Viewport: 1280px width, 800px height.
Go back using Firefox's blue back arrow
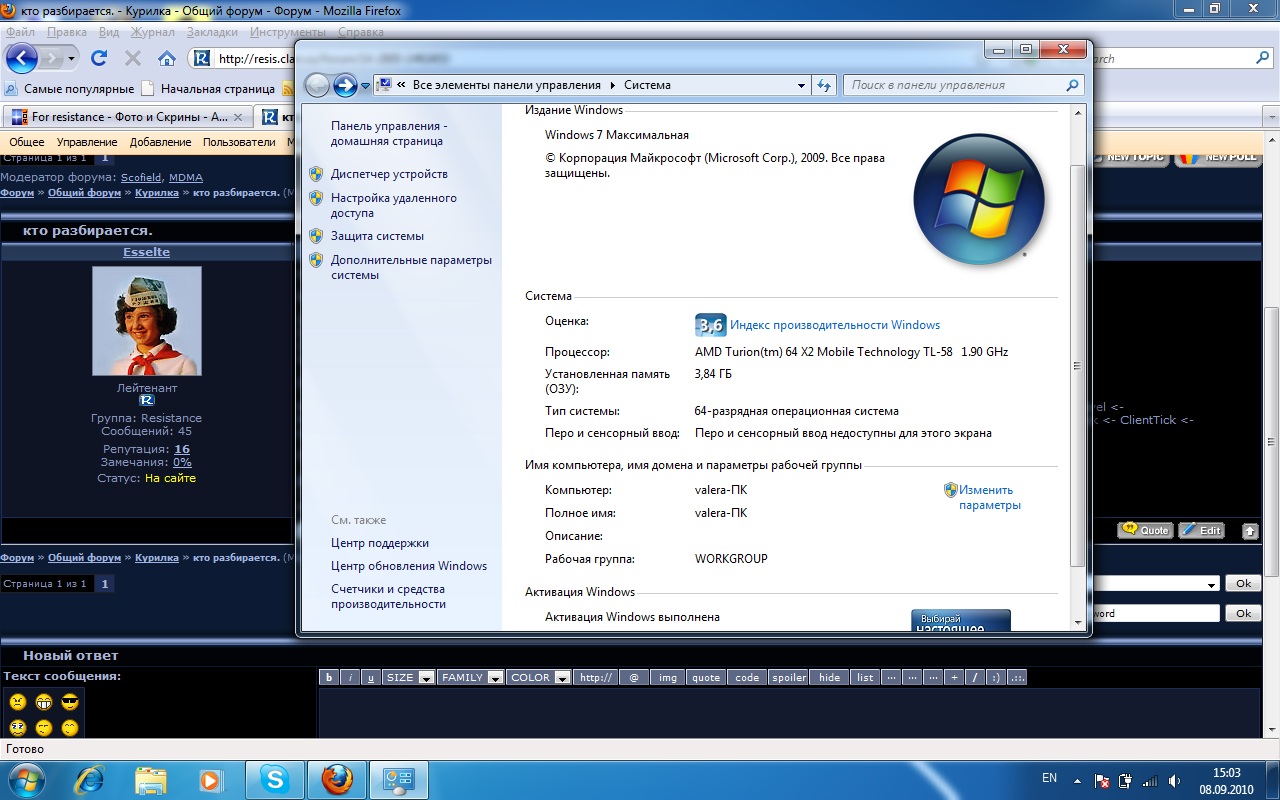(21, 58)
